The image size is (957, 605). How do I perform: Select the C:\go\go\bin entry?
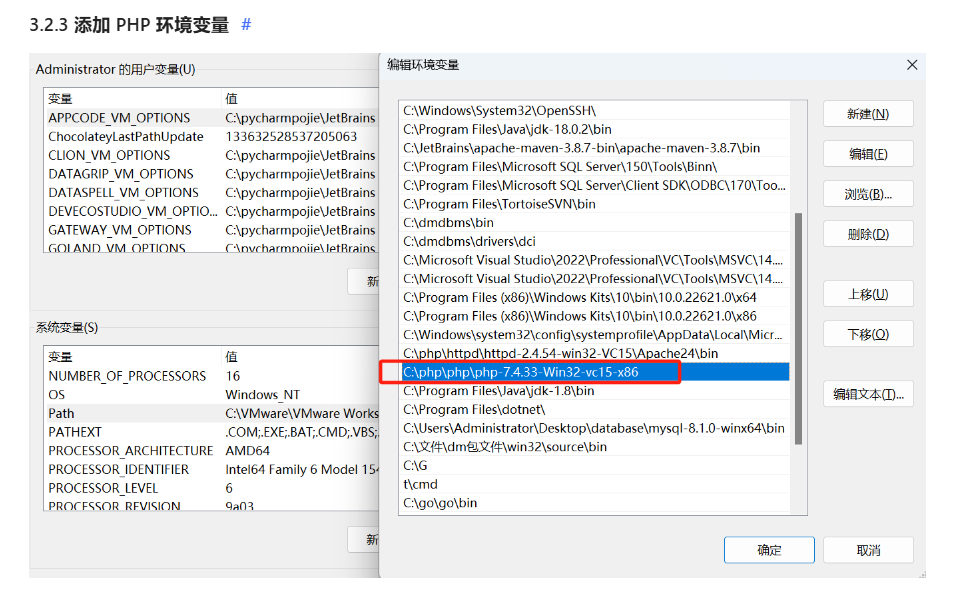tap(595, 503)
